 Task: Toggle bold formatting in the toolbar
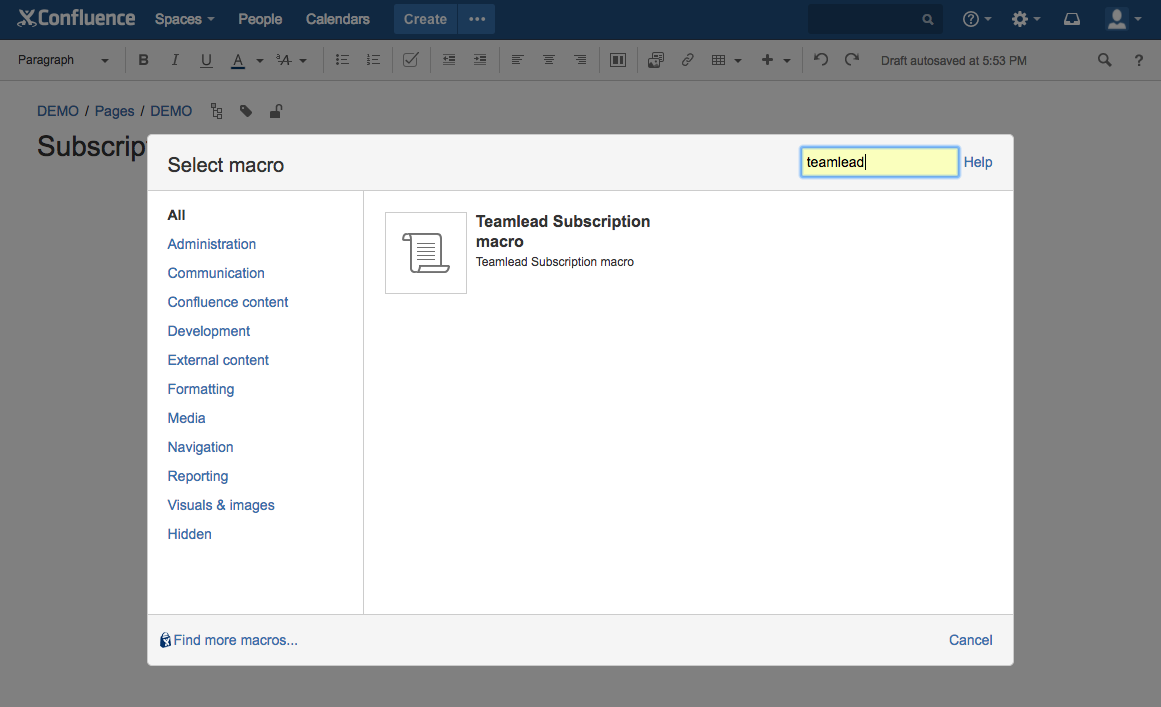point(143,60)
